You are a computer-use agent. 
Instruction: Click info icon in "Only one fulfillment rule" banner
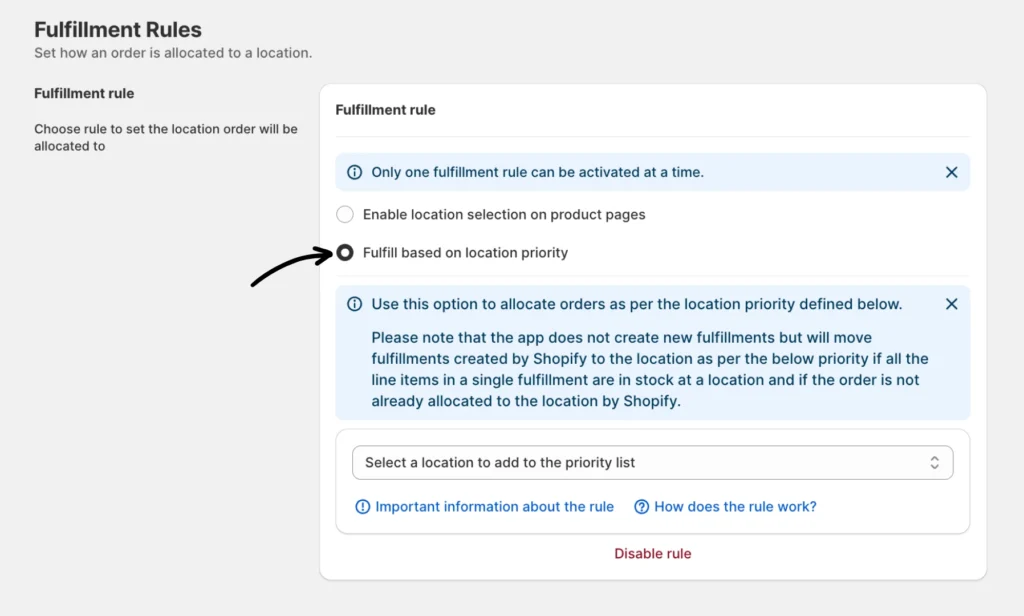[x=354, y=172]
